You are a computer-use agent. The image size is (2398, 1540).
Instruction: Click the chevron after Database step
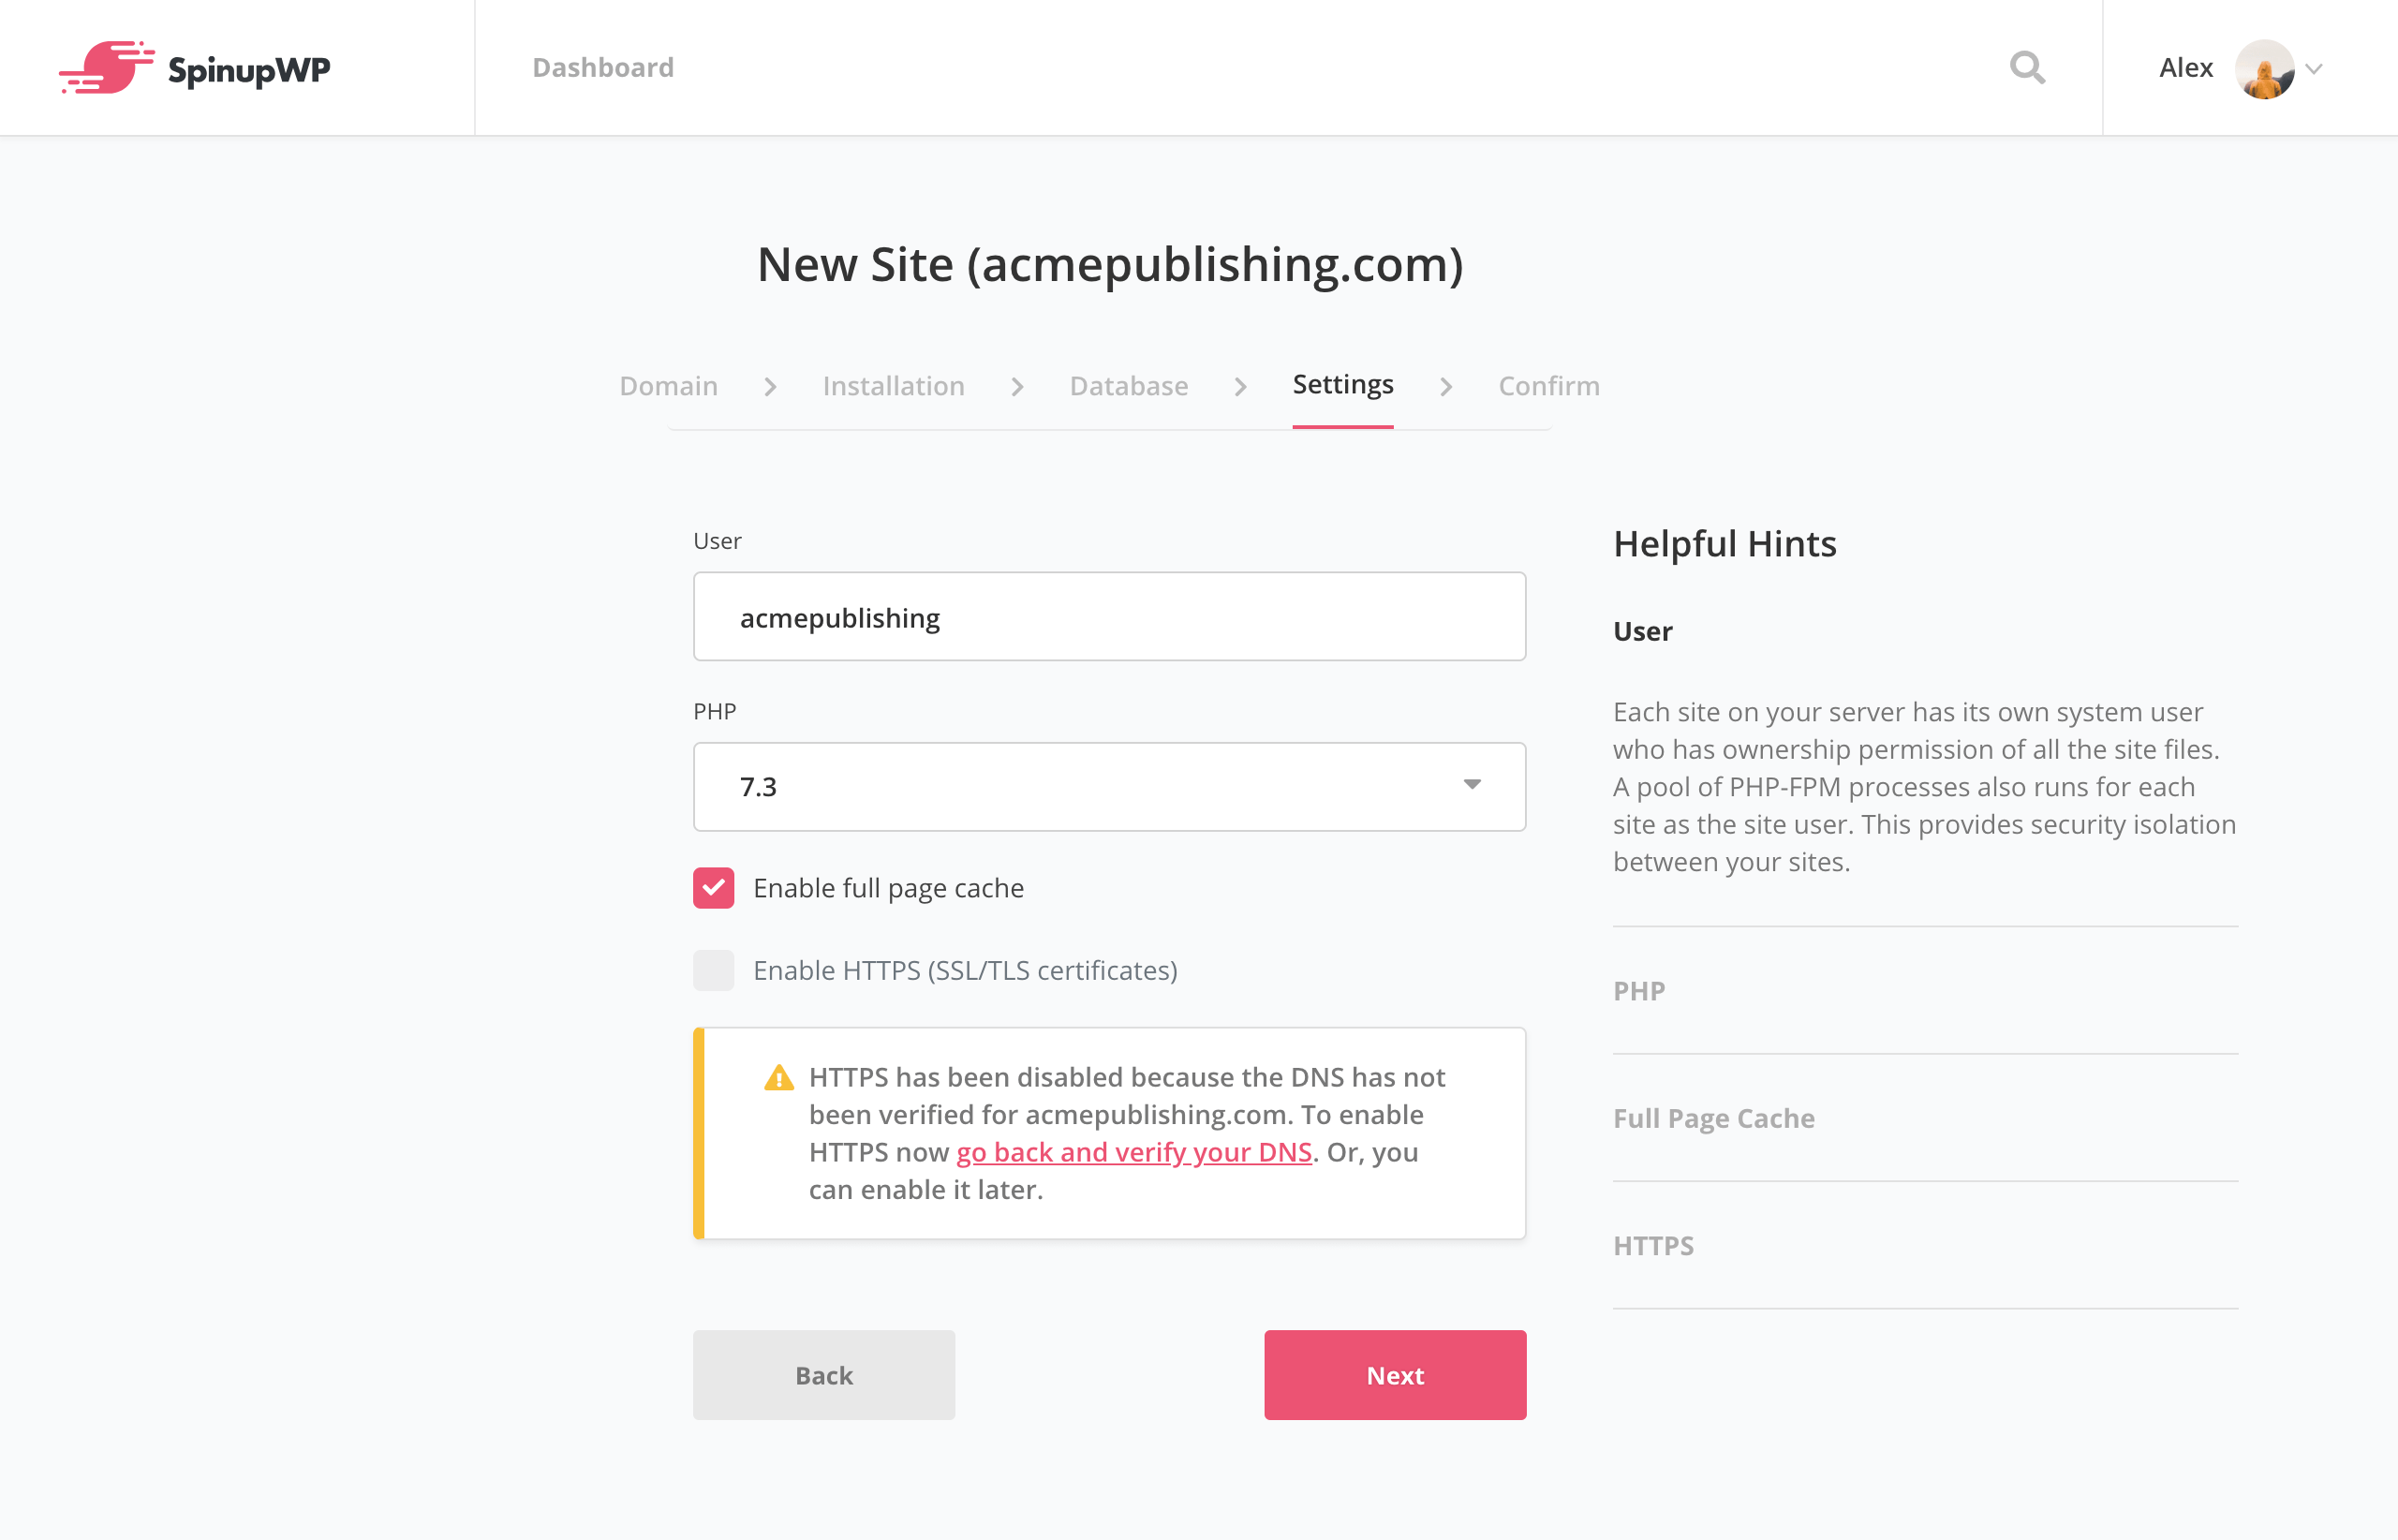pos(1240,387)
